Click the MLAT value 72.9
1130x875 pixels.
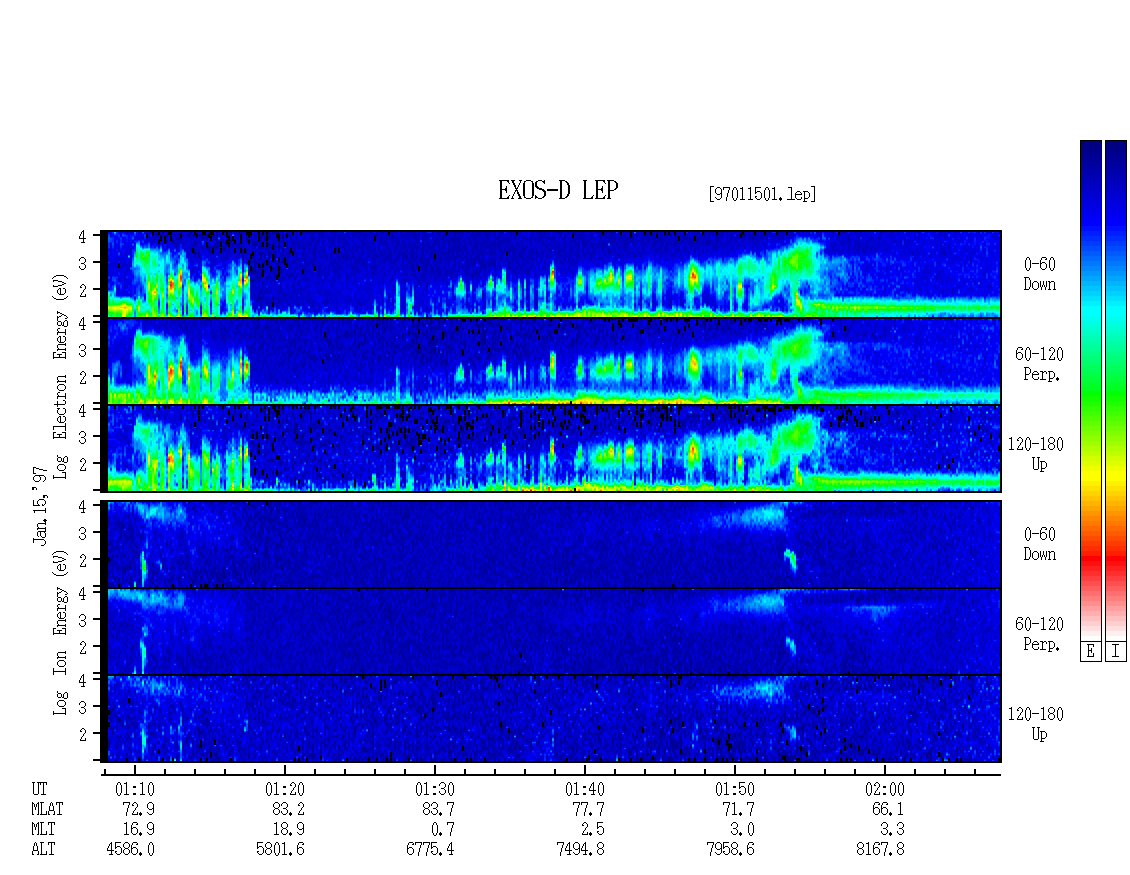coord(138,809)
